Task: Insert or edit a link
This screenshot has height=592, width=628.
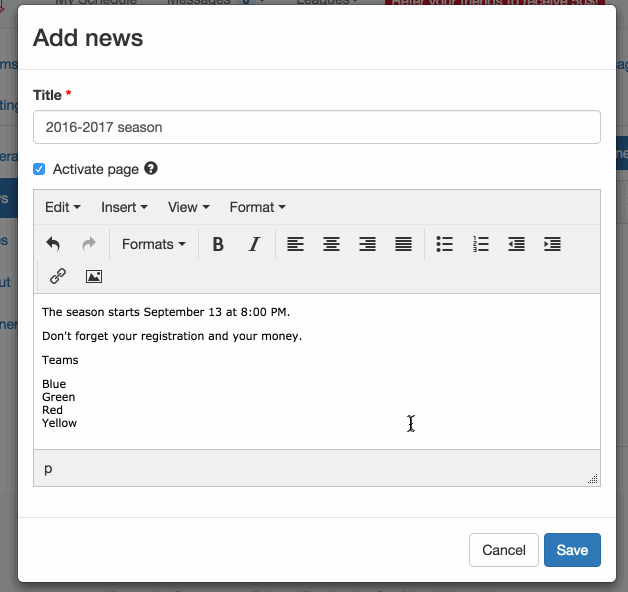Action: 58,276
